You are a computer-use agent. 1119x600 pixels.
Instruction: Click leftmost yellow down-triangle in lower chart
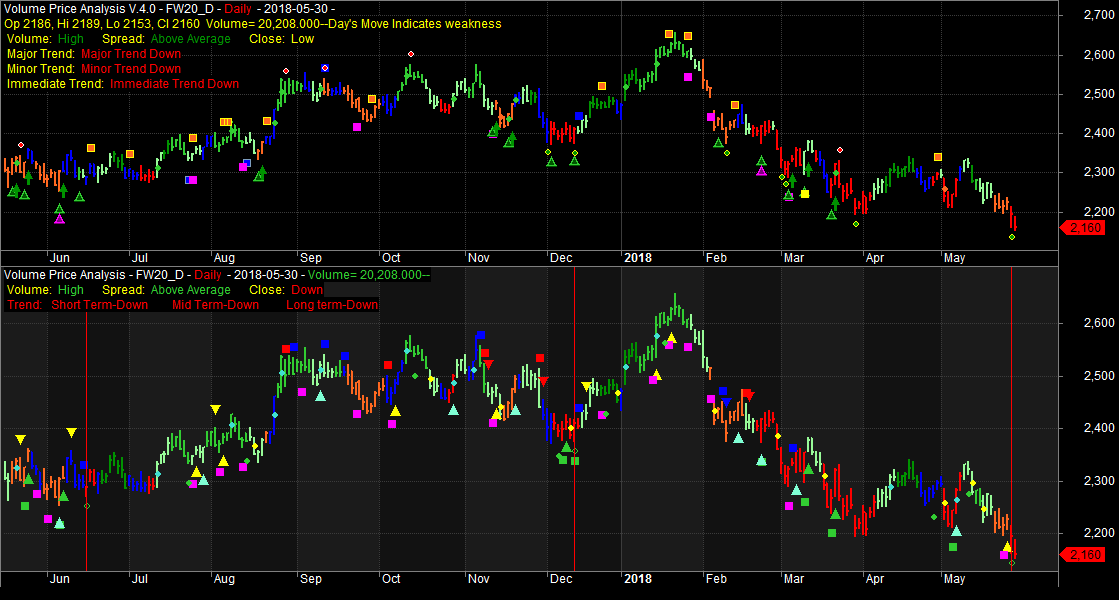[20, 440]
